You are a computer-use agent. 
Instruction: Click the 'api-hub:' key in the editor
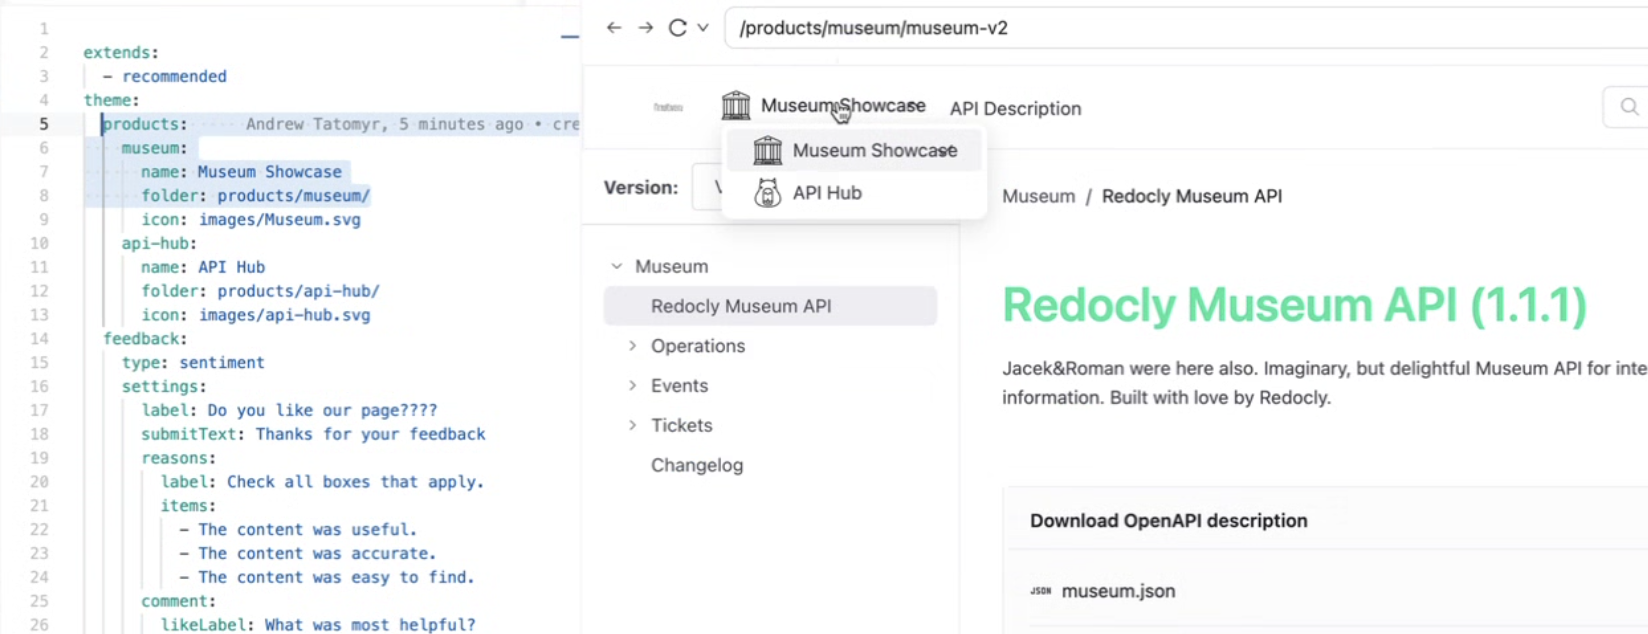159,243
